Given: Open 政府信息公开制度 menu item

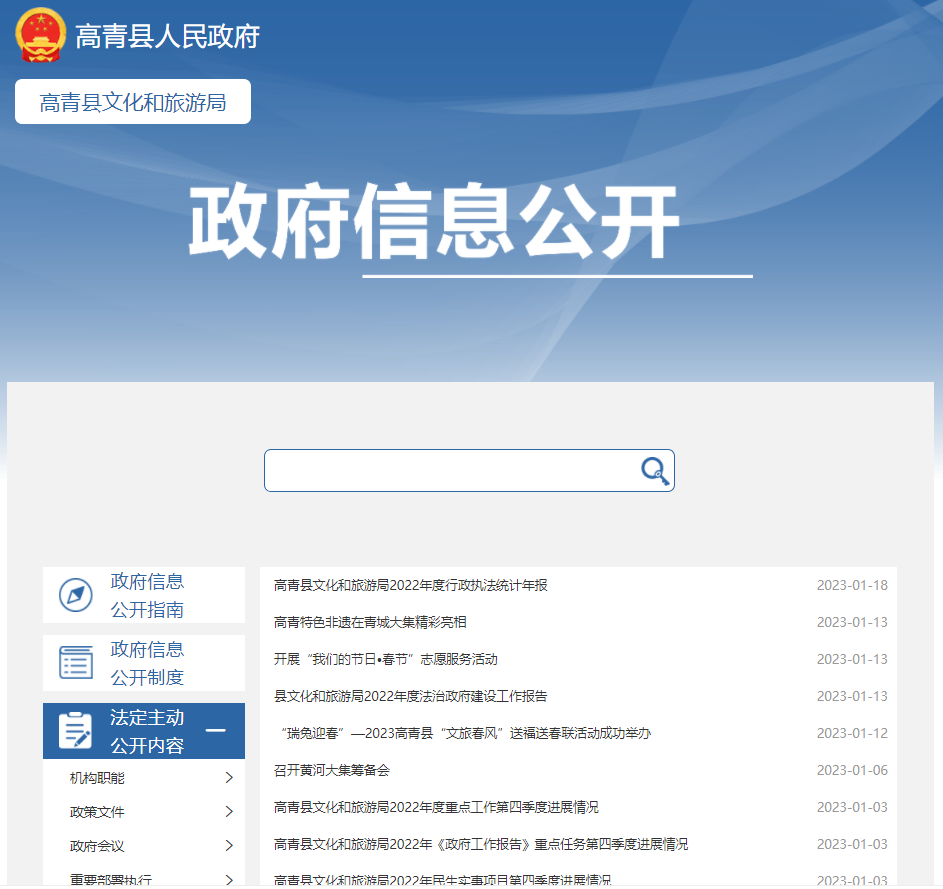Looking at the screenshot, I should point(147,663).
